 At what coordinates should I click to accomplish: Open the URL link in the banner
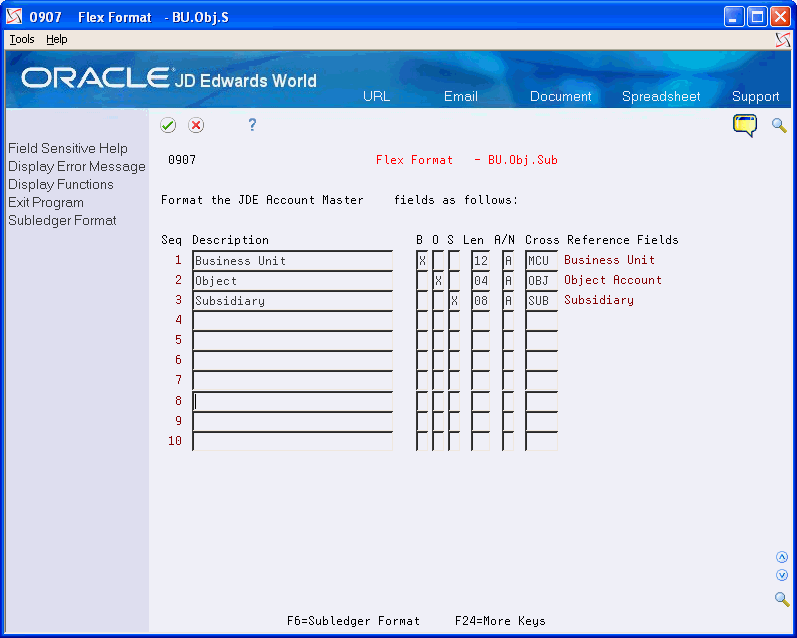click(376, 97)
